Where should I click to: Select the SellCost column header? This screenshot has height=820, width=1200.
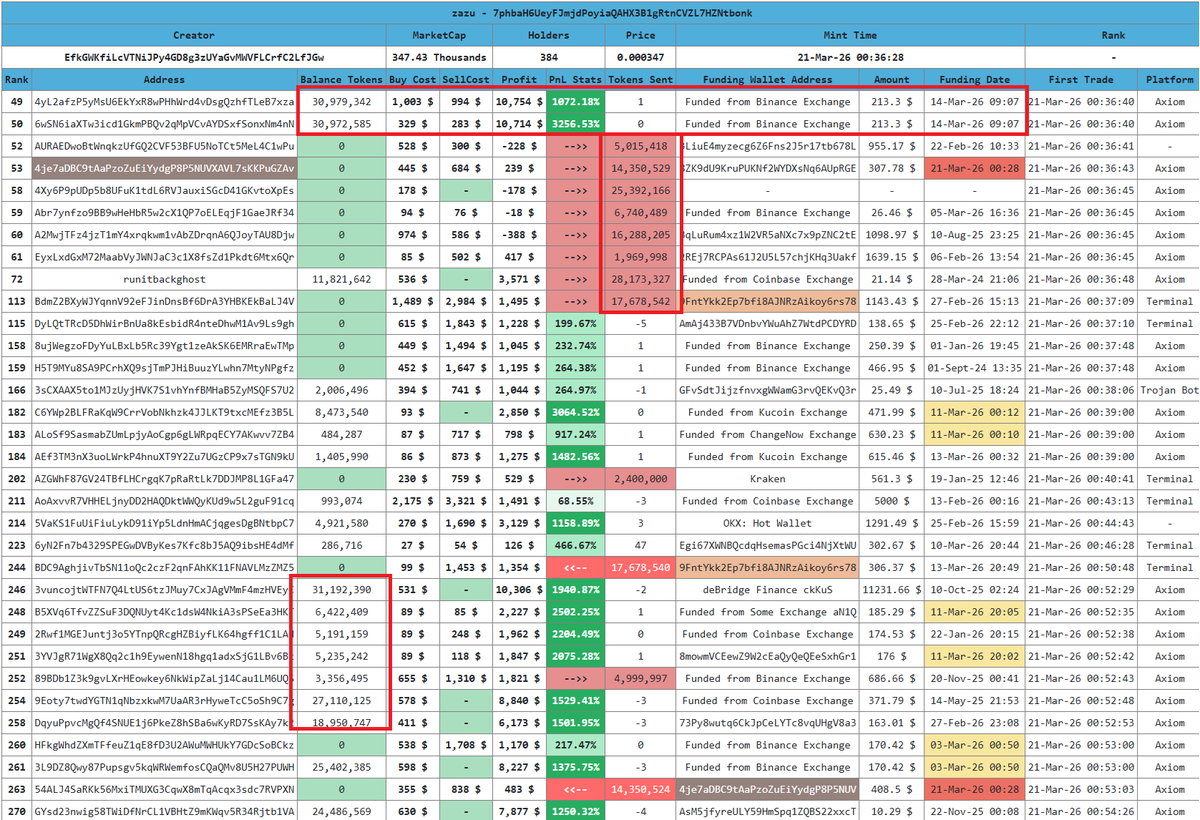pos(465,80)
